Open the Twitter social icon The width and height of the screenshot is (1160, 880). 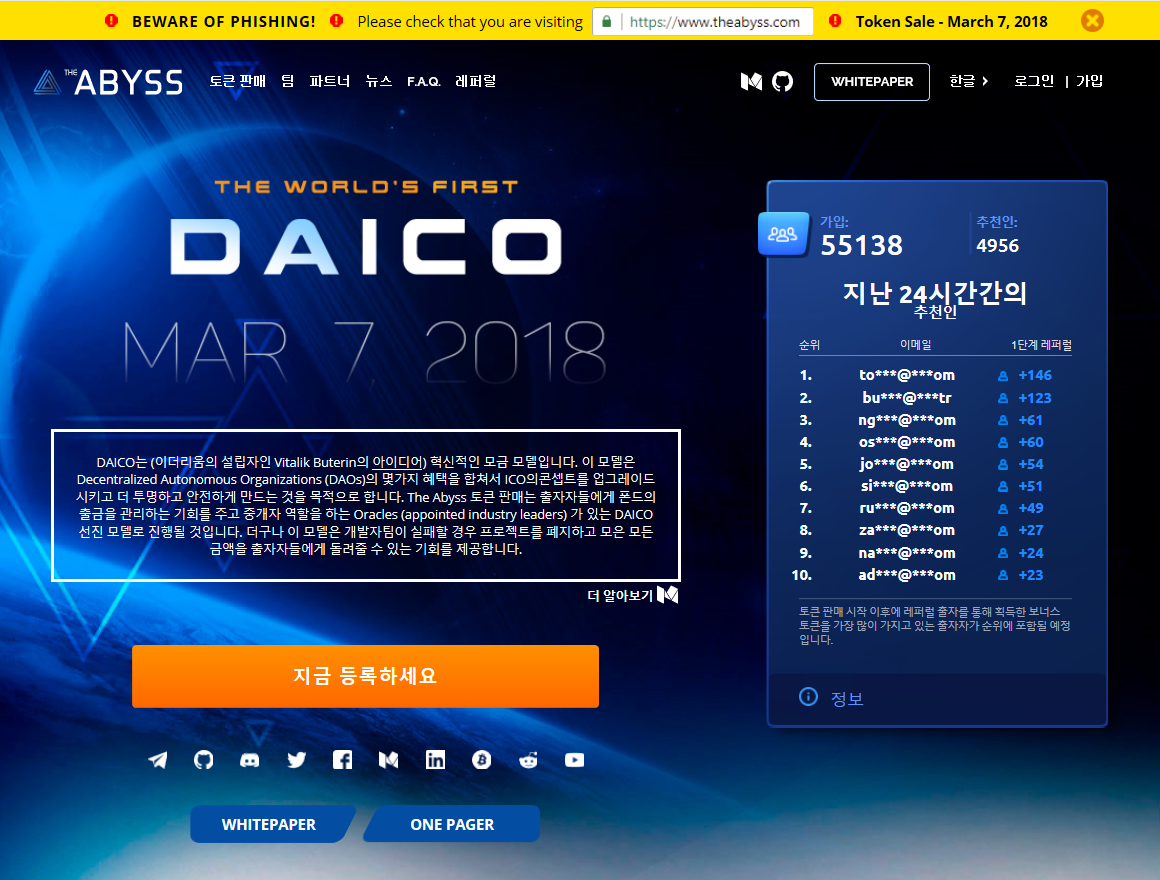click(x=297, y=759)
